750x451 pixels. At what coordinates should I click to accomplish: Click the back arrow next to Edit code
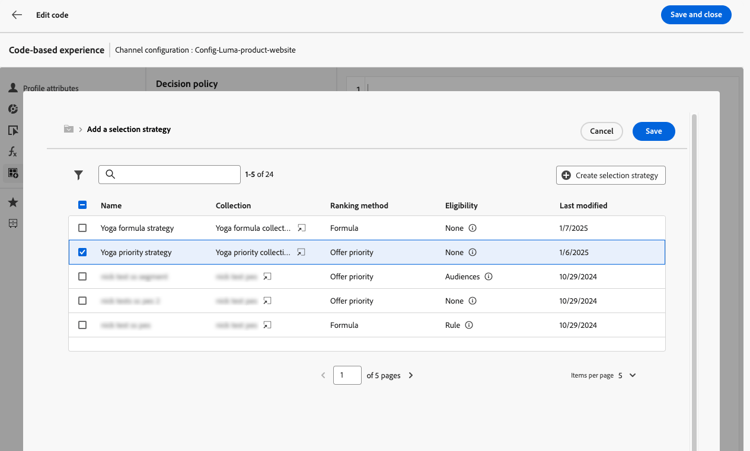pyautogui.click(x=17, y=15)
